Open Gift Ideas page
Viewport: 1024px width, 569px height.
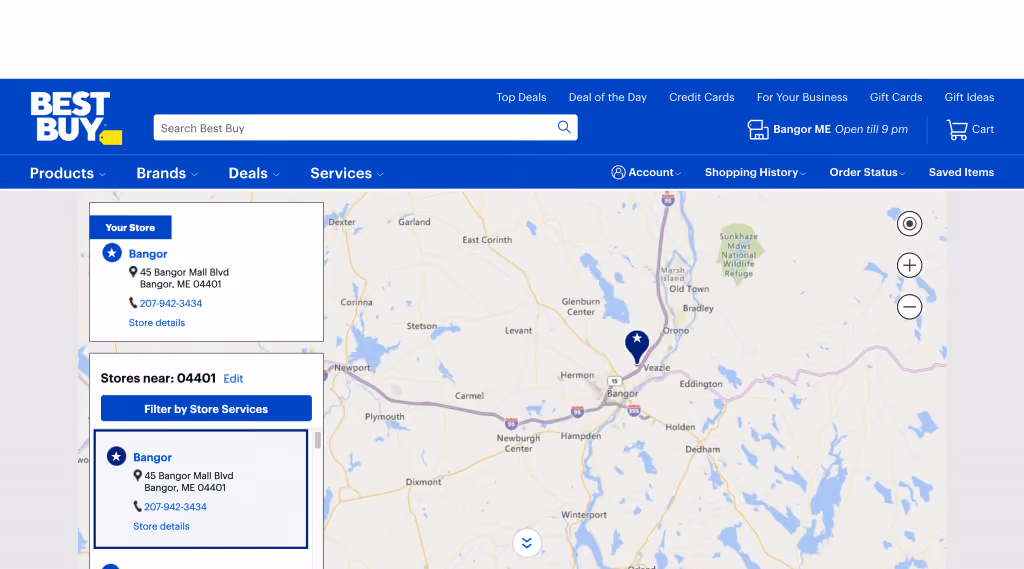pyautogui.click(x=969, y=97)
